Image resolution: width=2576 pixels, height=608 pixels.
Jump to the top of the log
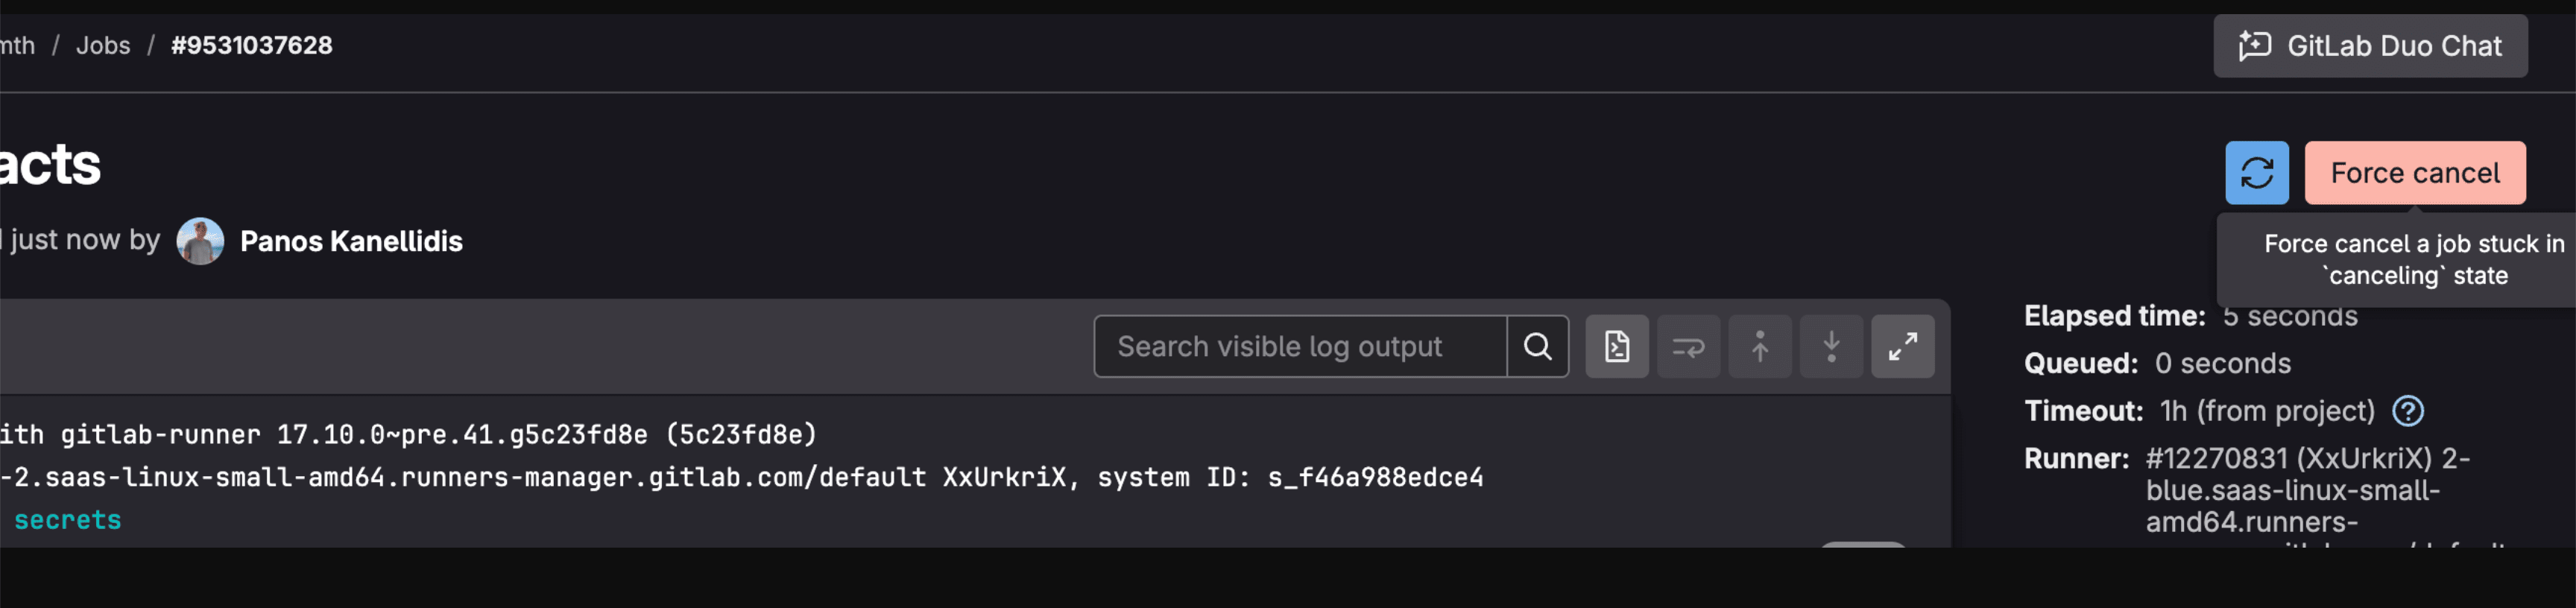(1759, 347)
